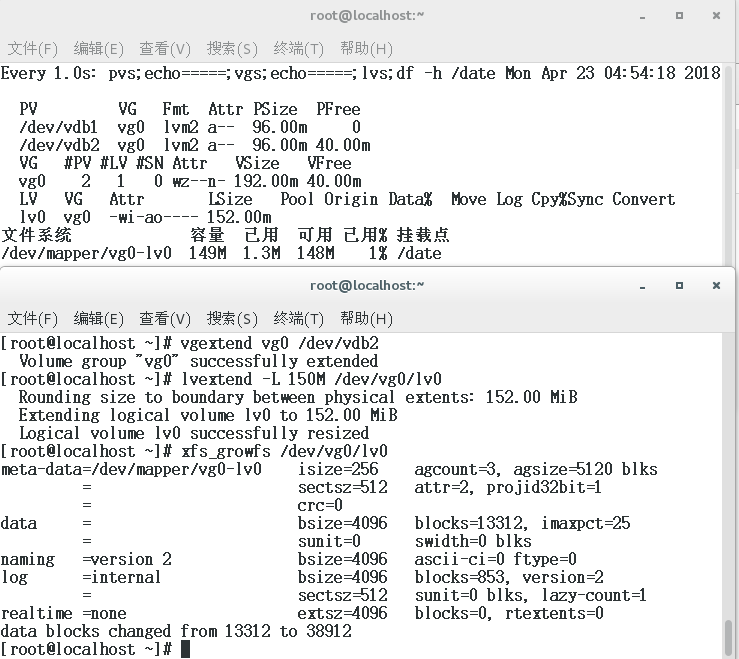The height and width of the screenshot is (659, 739).
Task: Click the date 'Mon Apr 23 04:54:18 2018'
Action: tap(613, 73)
